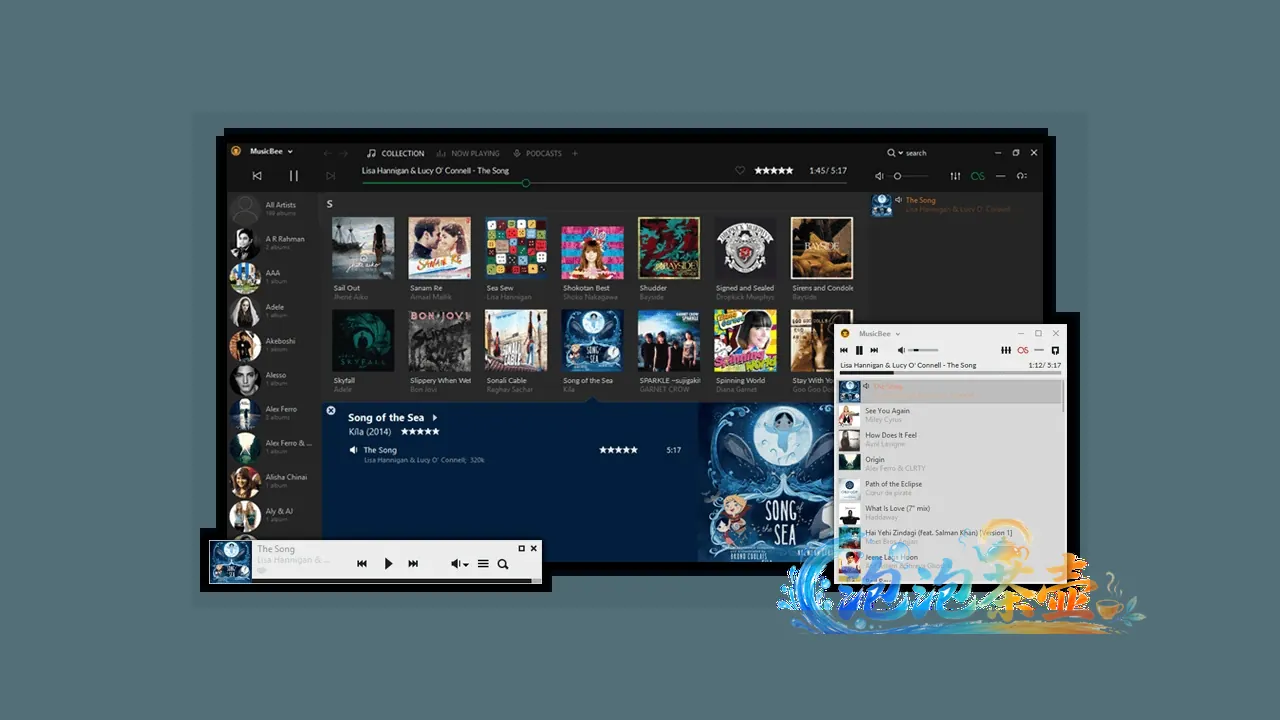The width and height of the screenshot is (1280, 720).
Task: Select A R Rahman in the artist list
Action: click(x=273, y=243)
